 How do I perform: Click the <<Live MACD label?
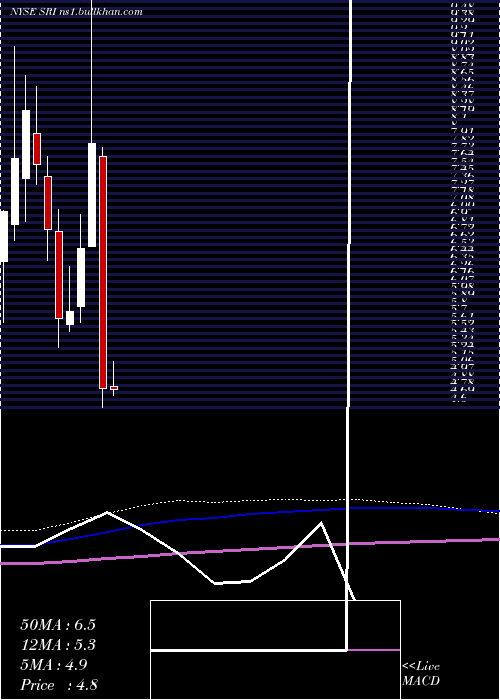click(421, 673)
